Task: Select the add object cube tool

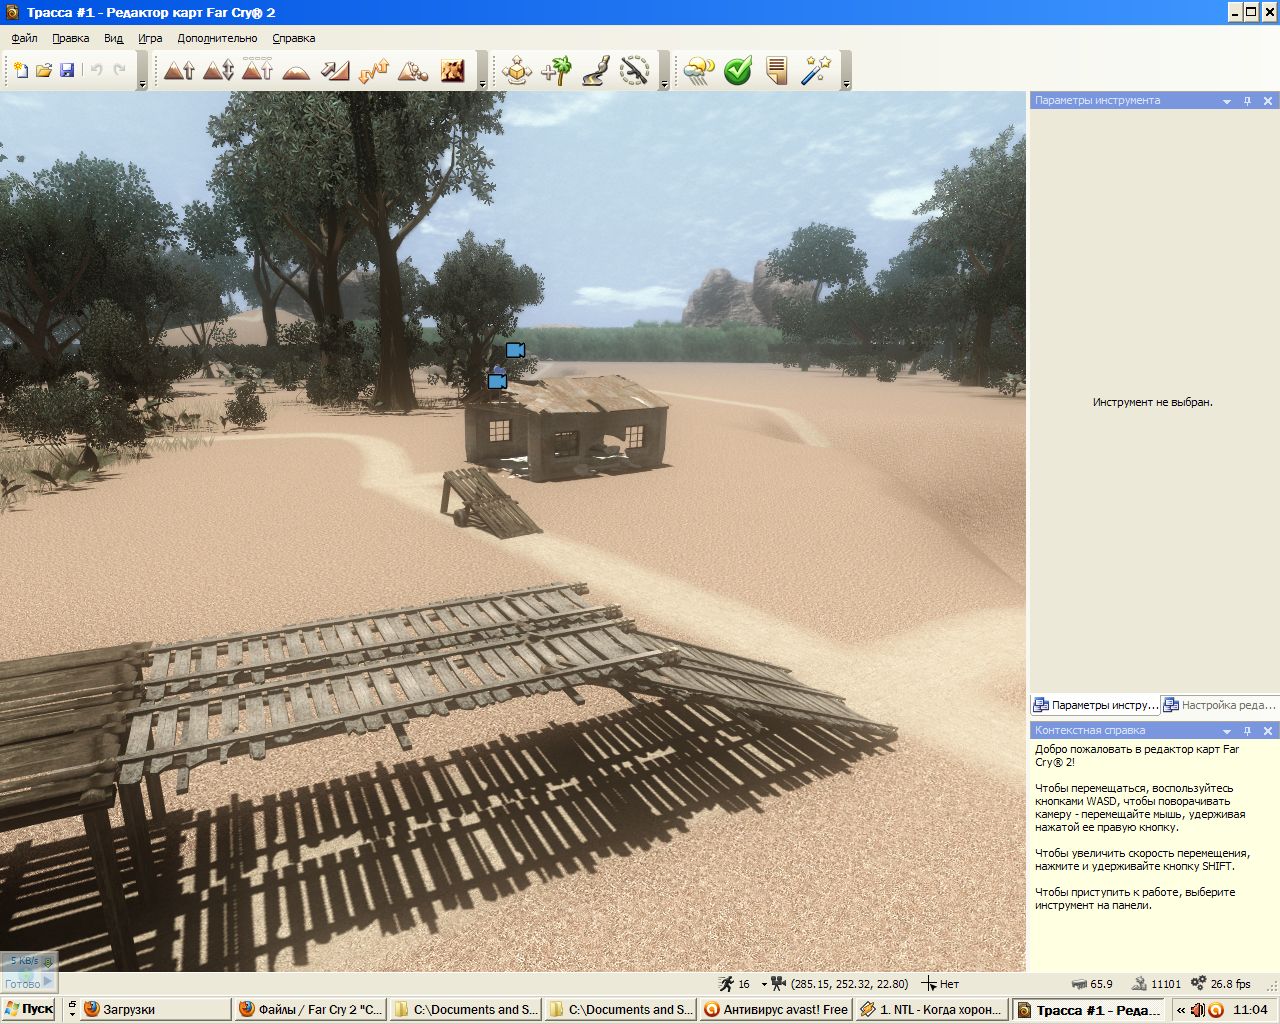Action: (517, 71)
